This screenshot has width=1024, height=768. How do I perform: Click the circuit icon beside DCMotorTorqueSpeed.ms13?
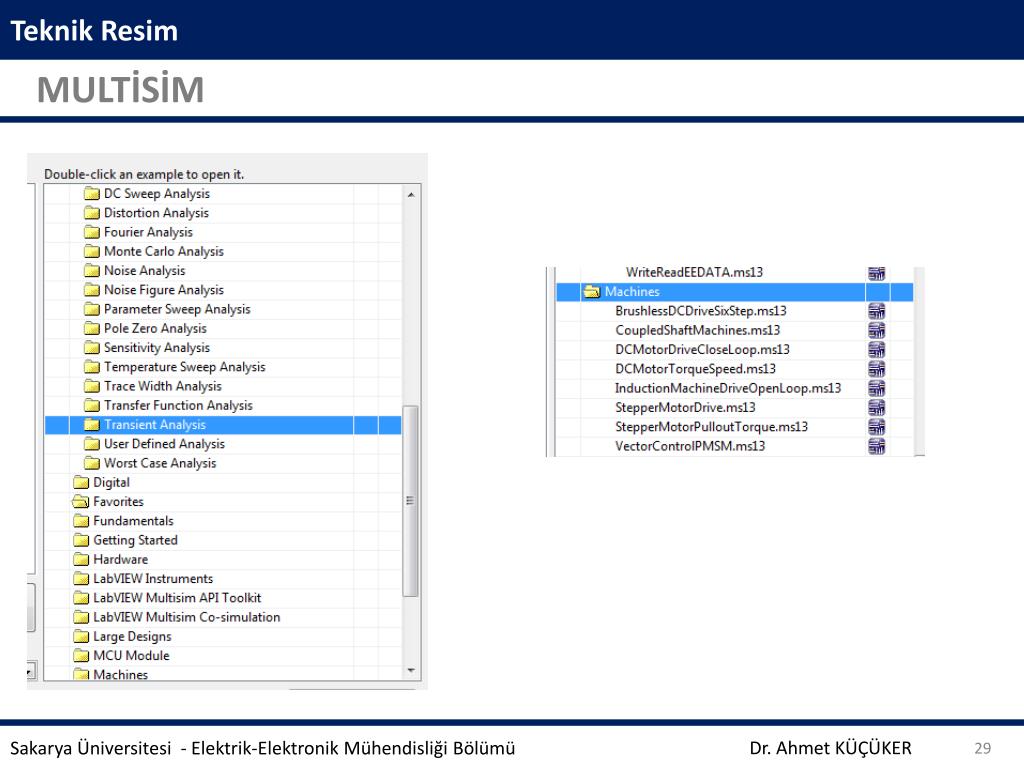876,369
